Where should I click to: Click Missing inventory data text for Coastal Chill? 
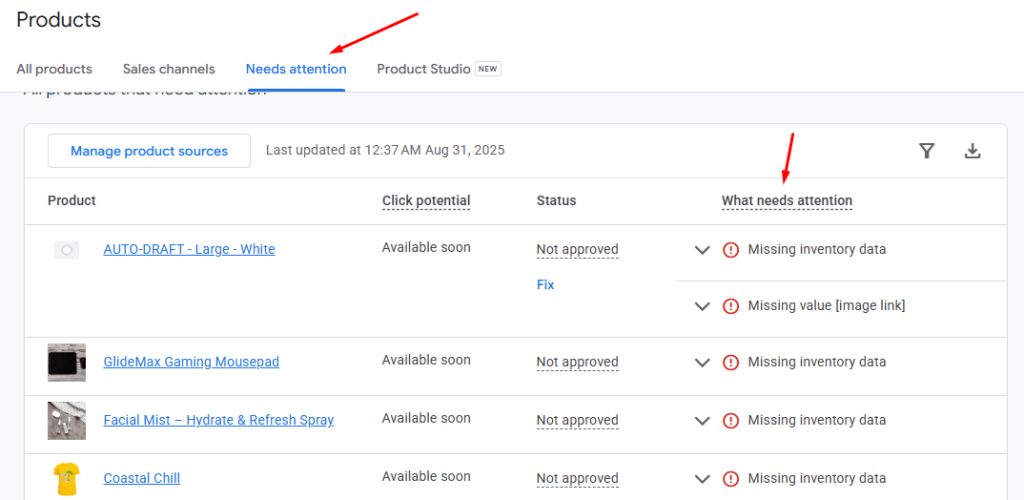coord(817,478)
